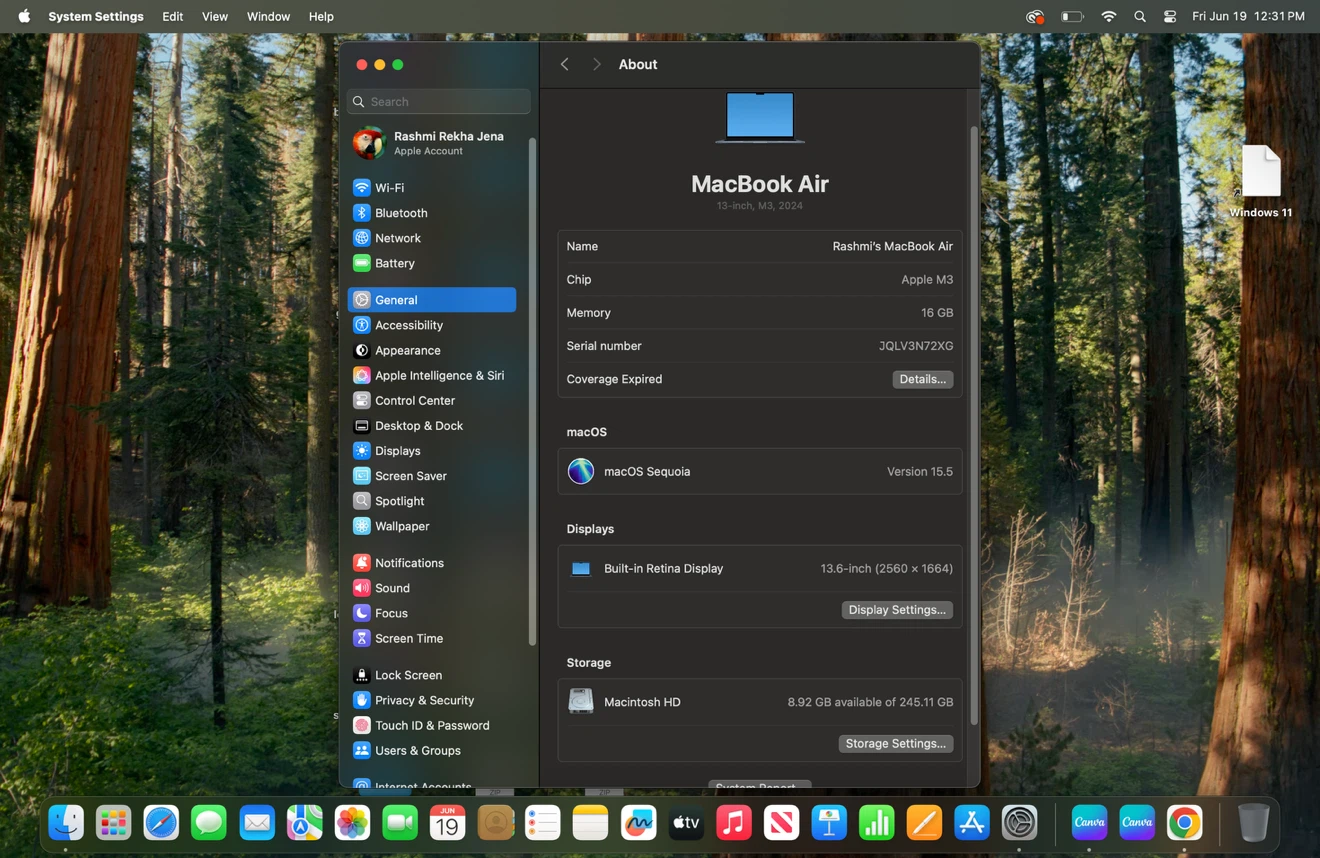Click the Apple M3 chip value
Screen dimensions: 1320x858
pyautogui.click(x=927, y=280)
